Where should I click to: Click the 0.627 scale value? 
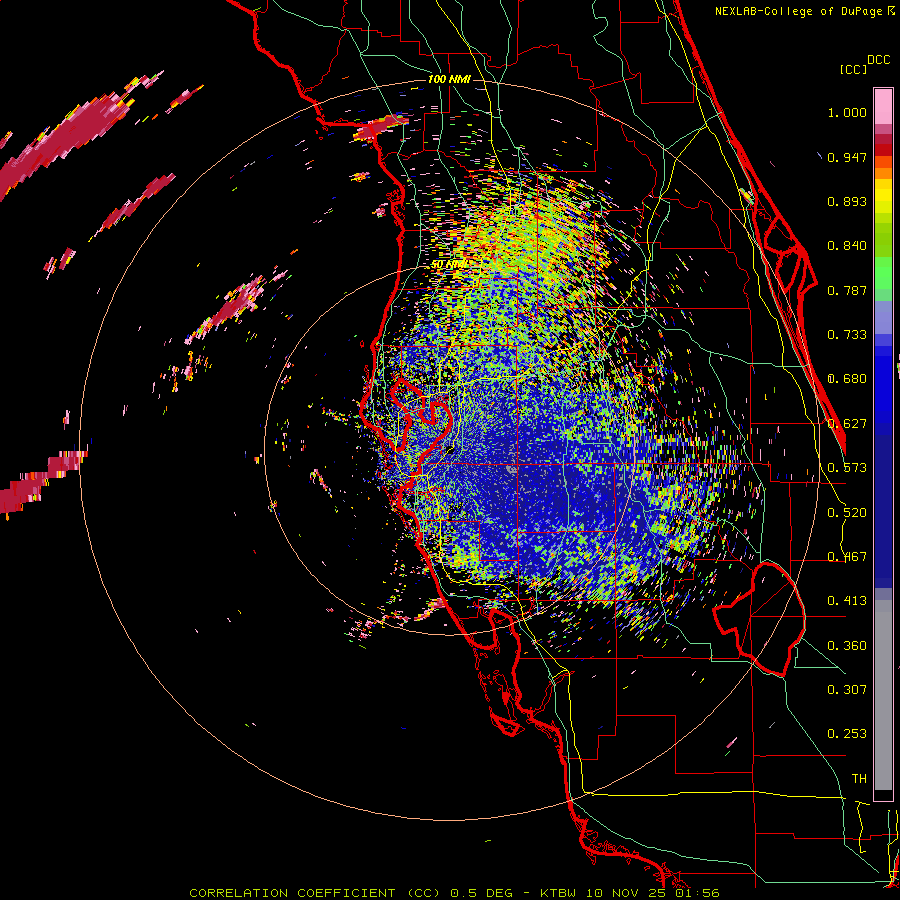(847, 424)
